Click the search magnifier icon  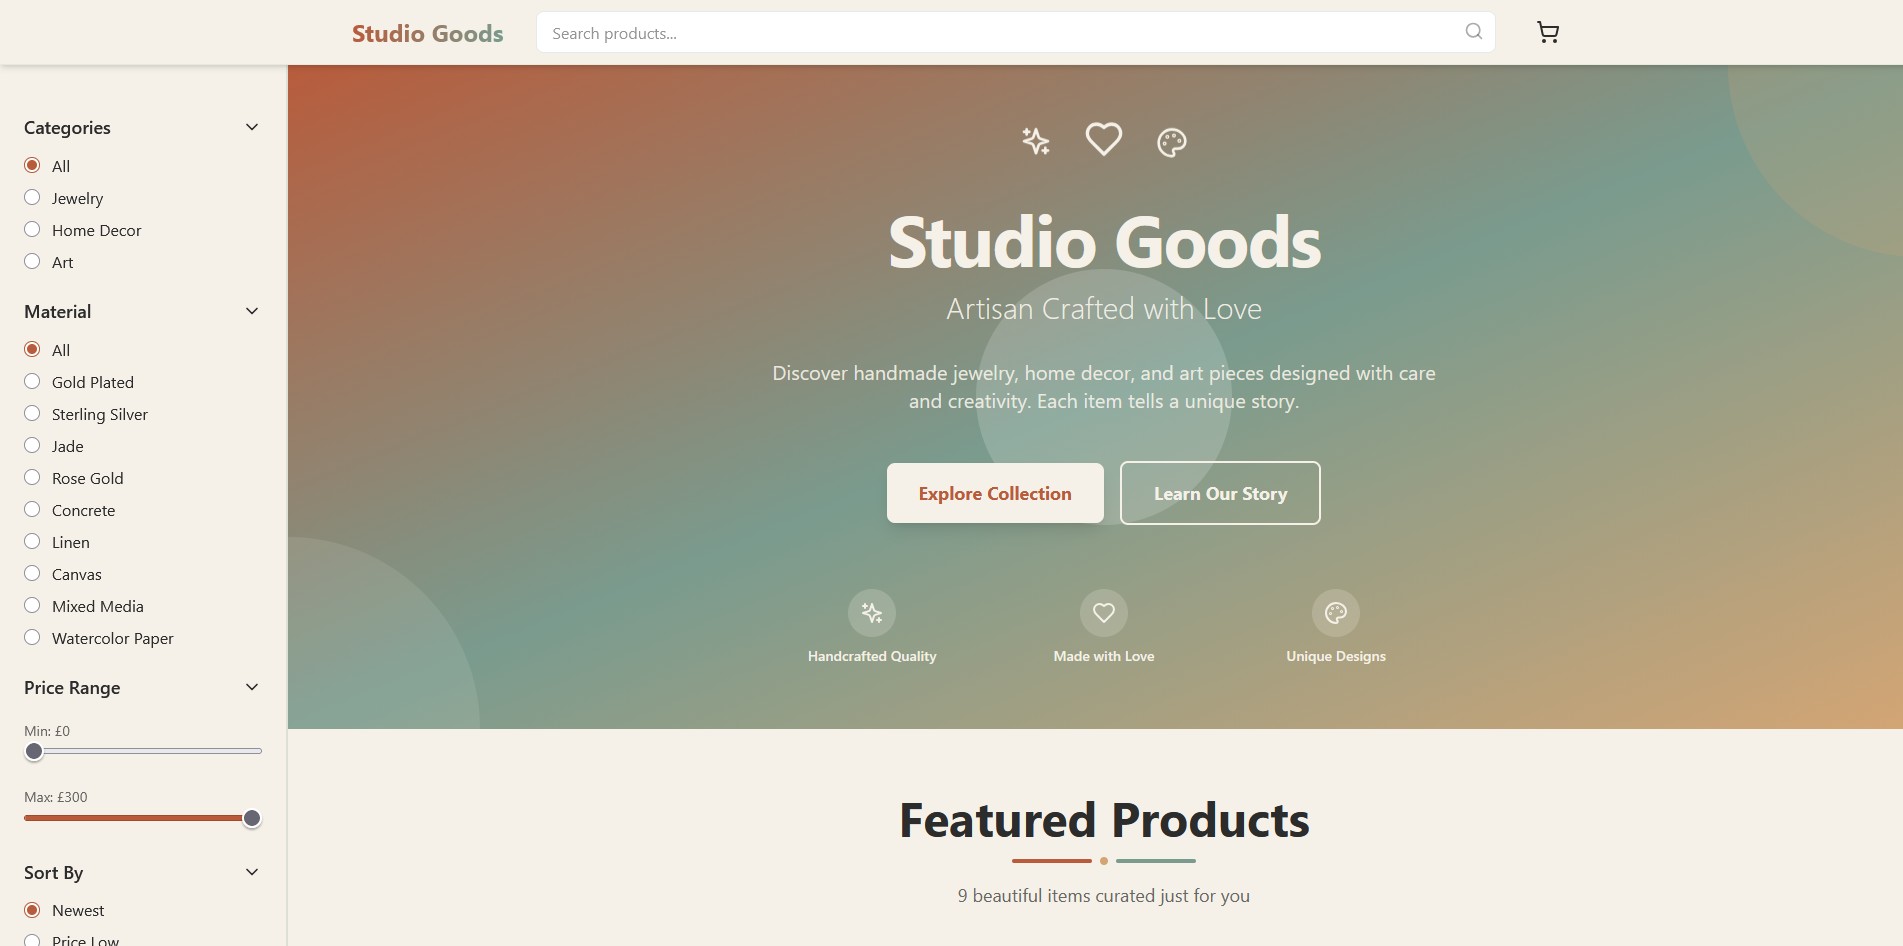click(x=1472, y=31)
